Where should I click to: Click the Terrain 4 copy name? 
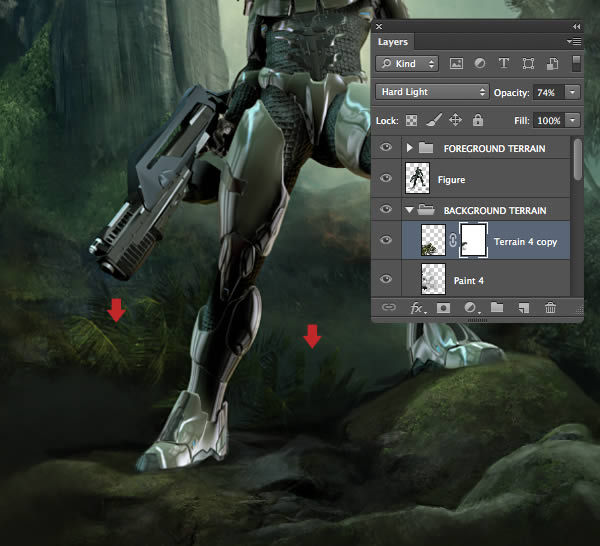(x=525, y=242)
